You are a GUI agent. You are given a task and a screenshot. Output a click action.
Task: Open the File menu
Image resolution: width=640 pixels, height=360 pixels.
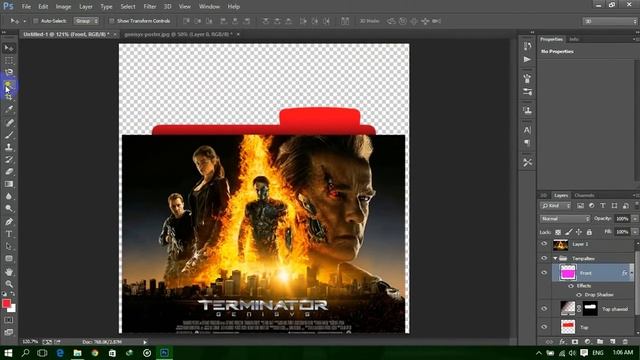click(26, 7)
